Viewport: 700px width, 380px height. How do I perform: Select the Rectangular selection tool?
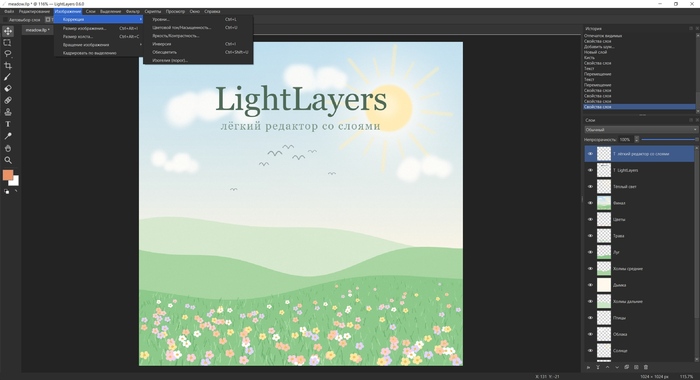(x=8, y=43)
